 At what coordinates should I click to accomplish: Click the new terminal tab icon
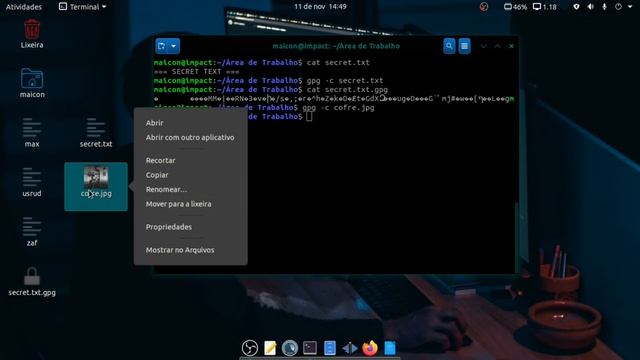[x=162, y=46]
